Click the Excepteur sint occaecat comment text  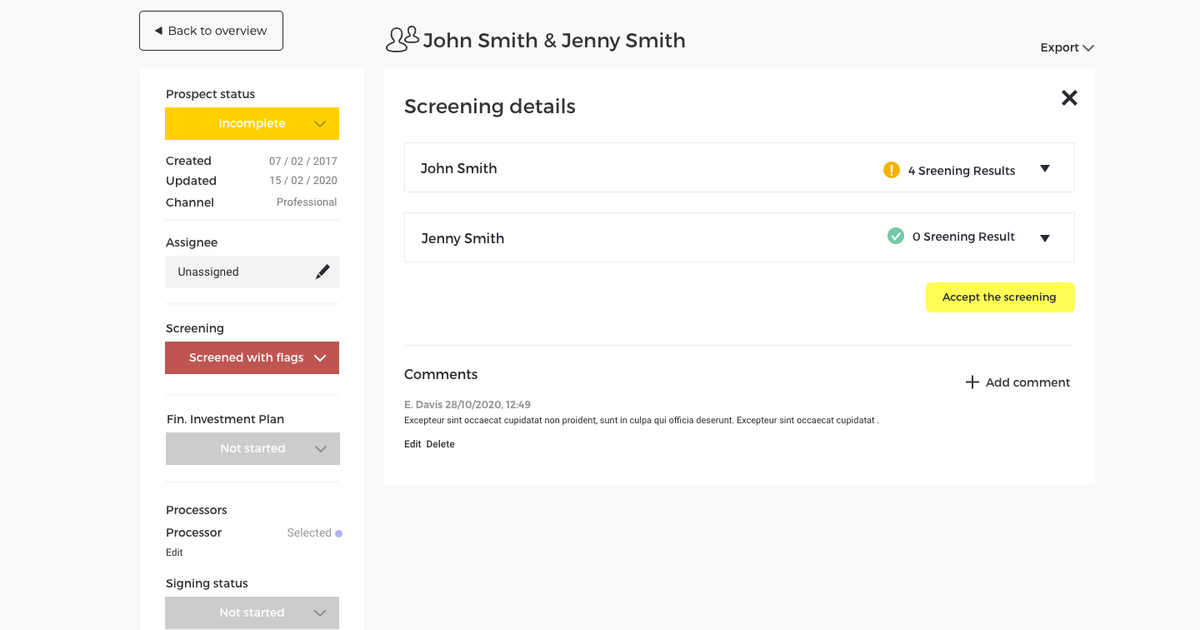click(641, 421)
